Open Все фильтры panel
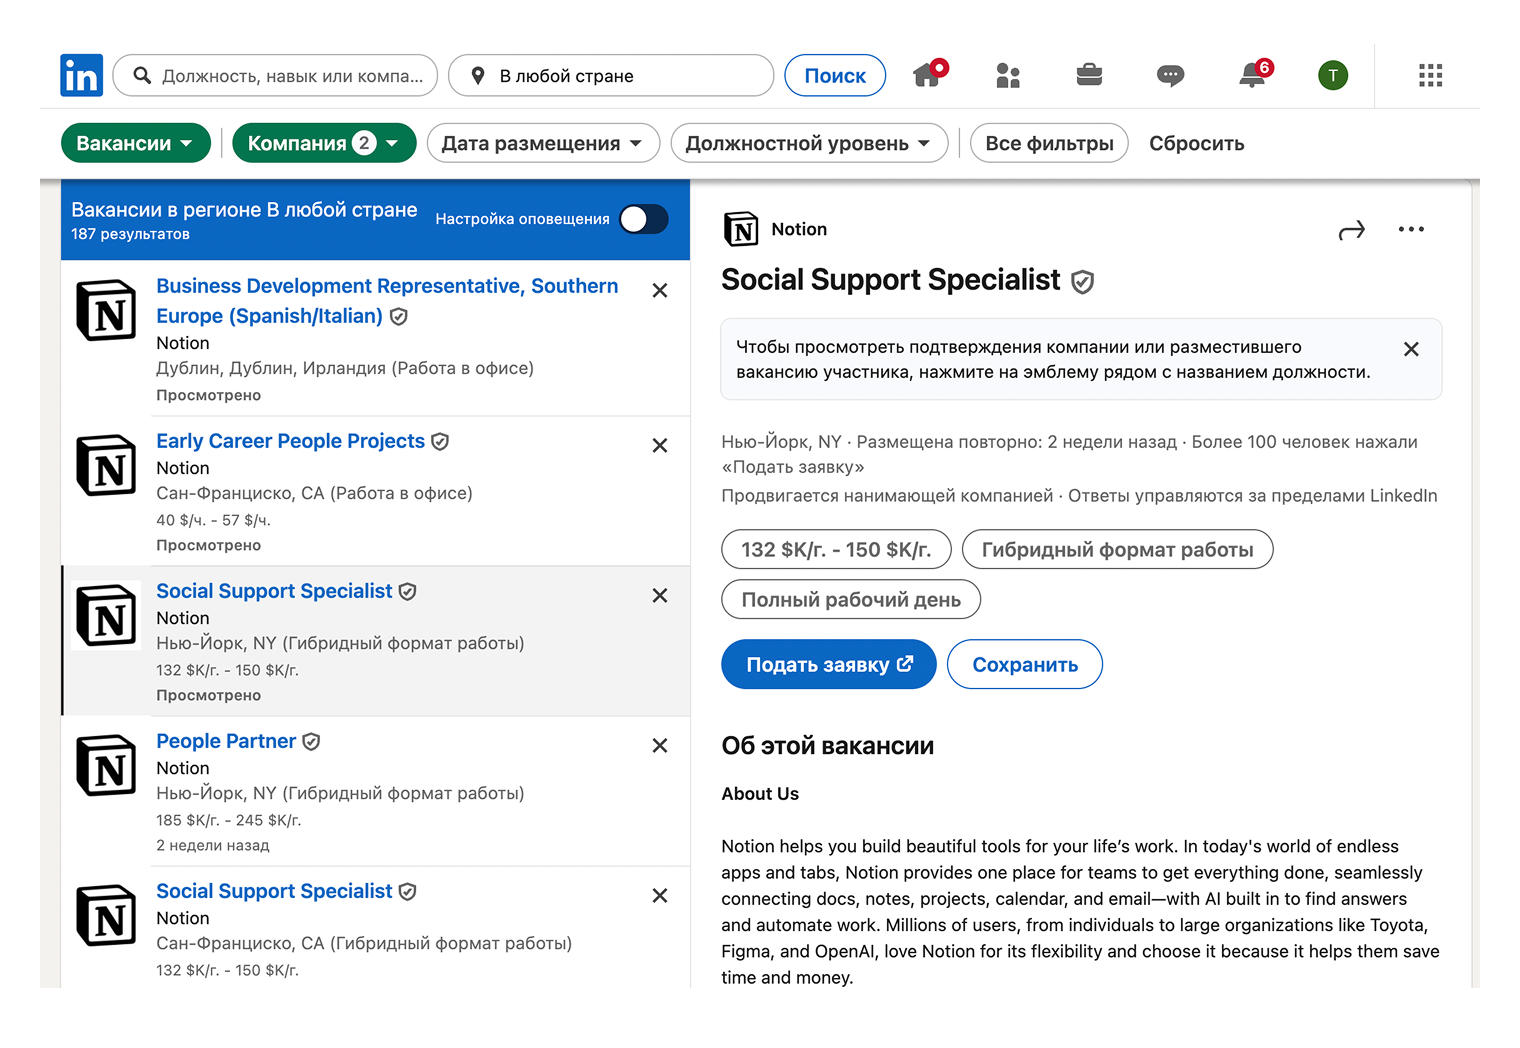 click(x=1049, y=143)
